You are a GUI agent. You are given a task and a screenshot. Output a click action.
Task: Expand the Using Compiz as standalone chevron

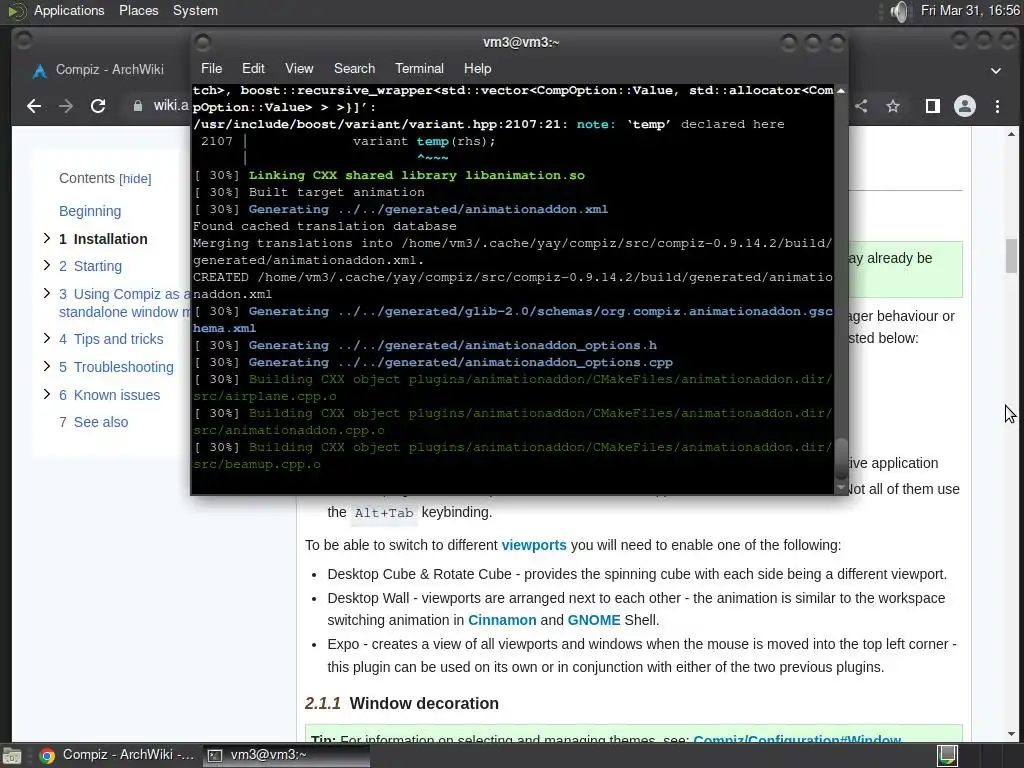[x=46, y=293]
